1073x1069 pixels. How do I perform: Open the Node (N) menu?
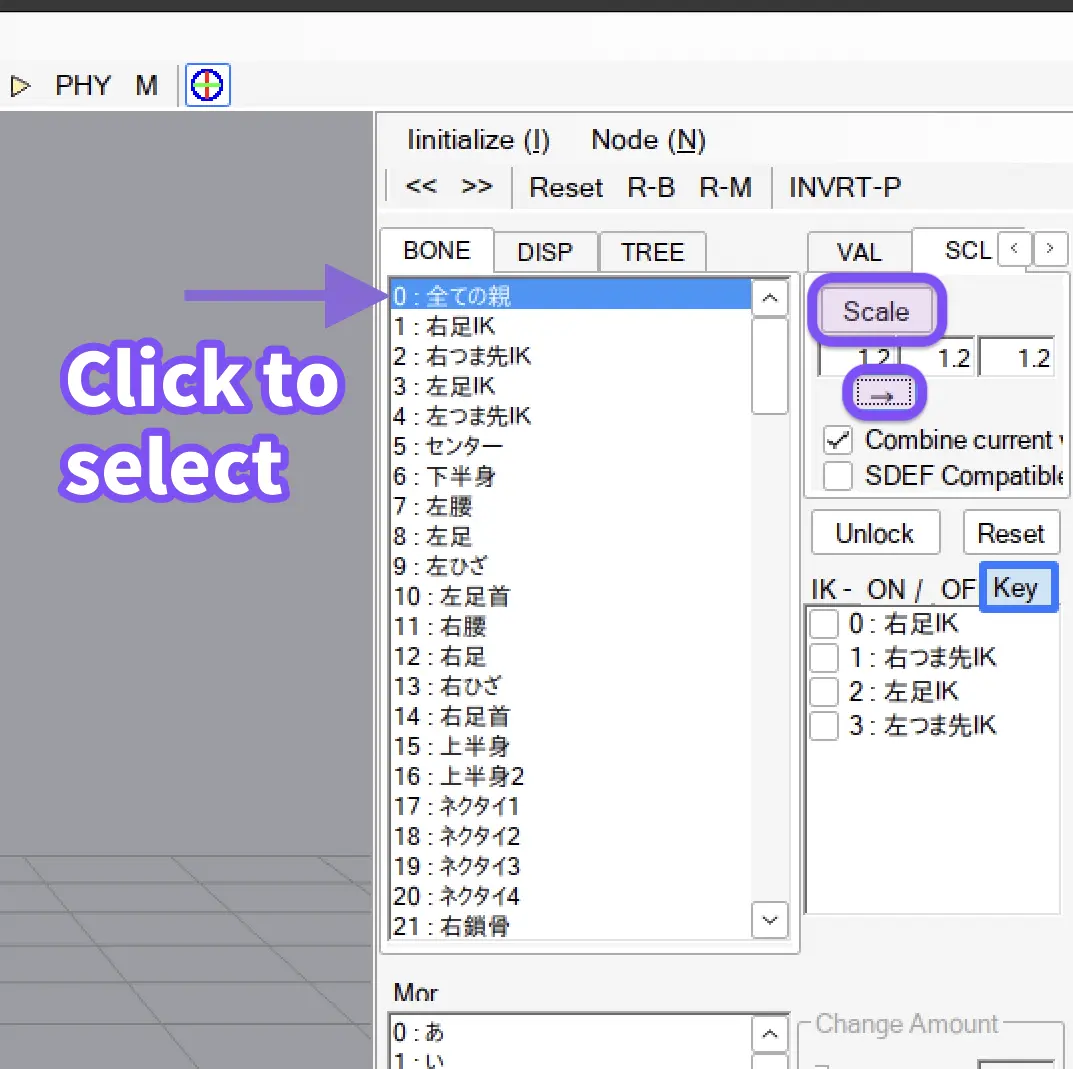pyautogui.click(x=648, y=140)
